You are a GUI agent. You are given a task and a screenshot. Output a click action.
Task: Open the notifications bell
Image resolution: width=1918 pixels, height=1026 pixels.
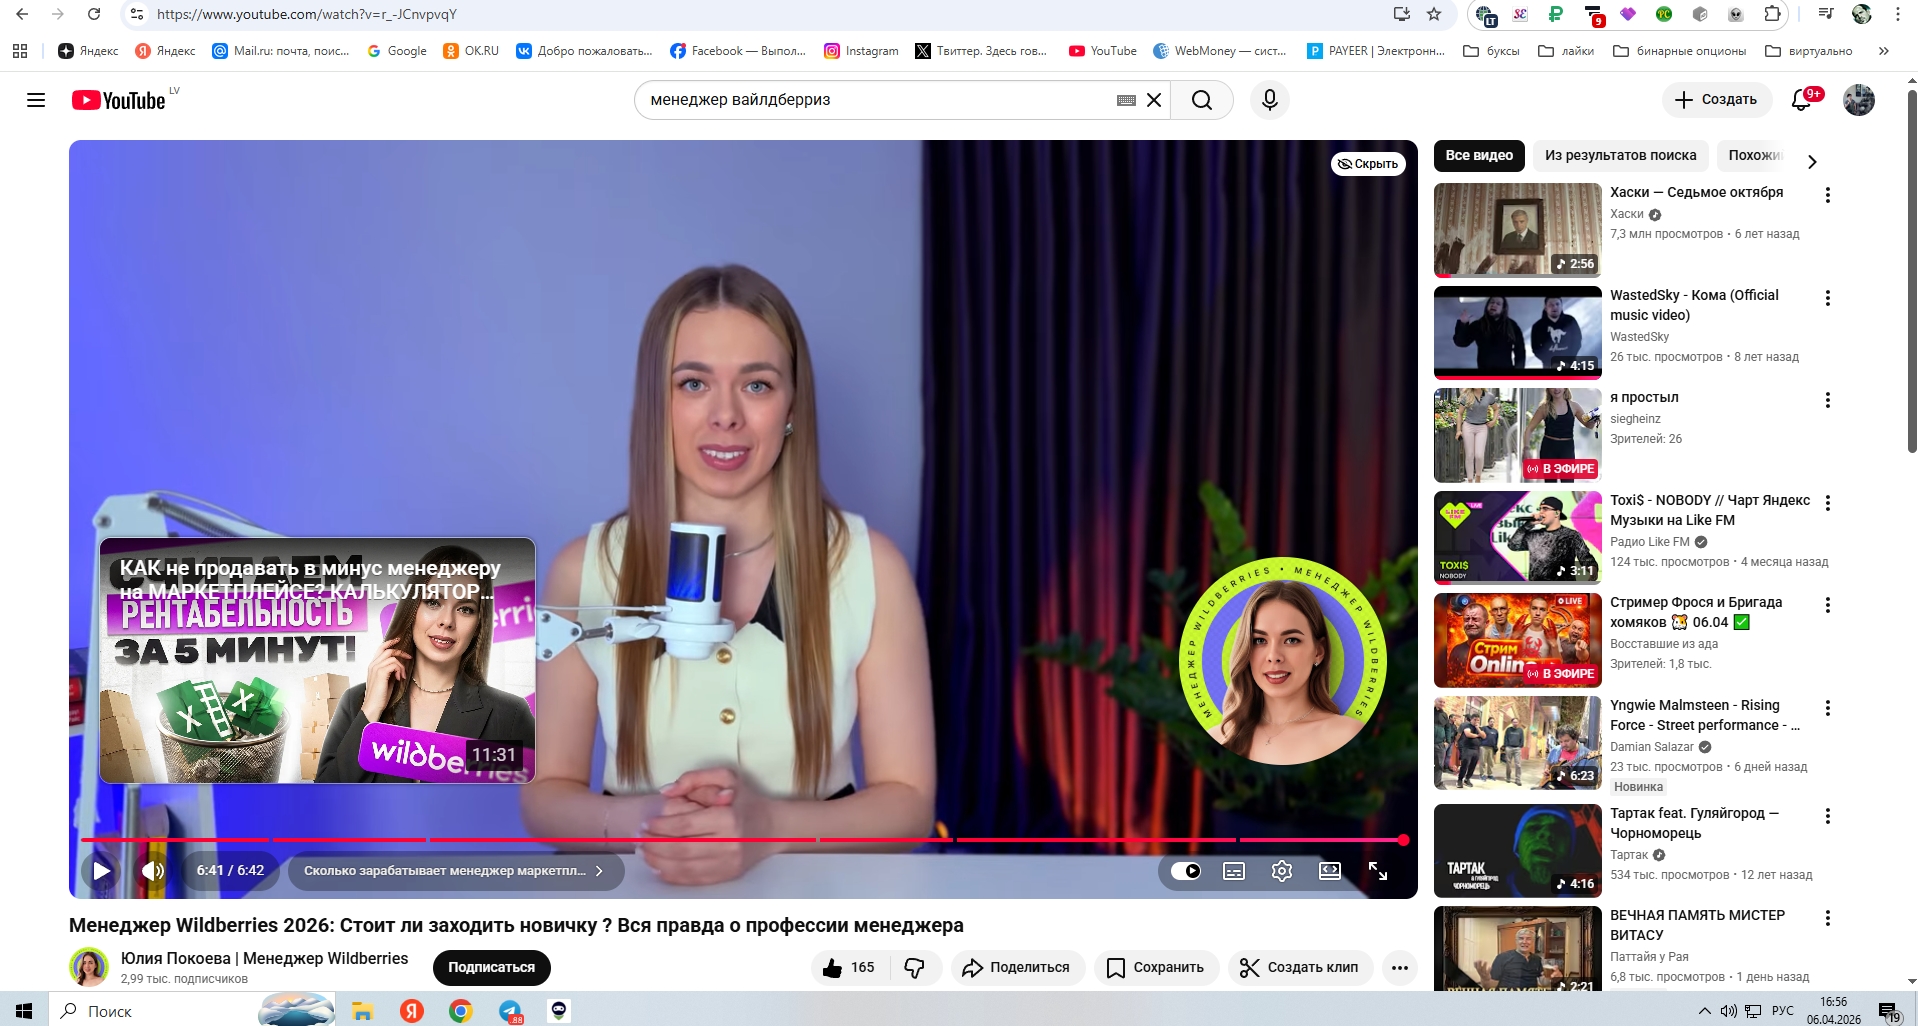tap(1802, 100)
